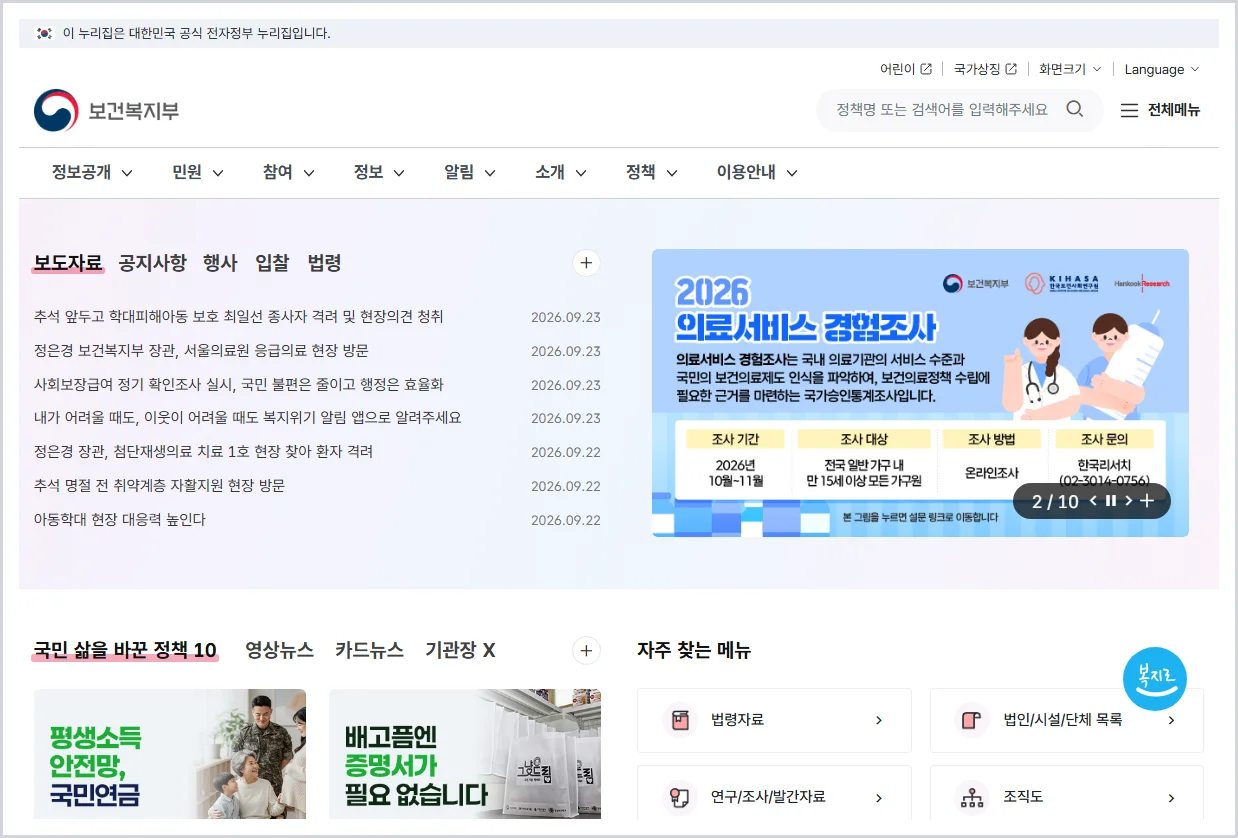The image size is (1238, 838).
Task: Expand the 민원 menu
Action: coord(198,172)
